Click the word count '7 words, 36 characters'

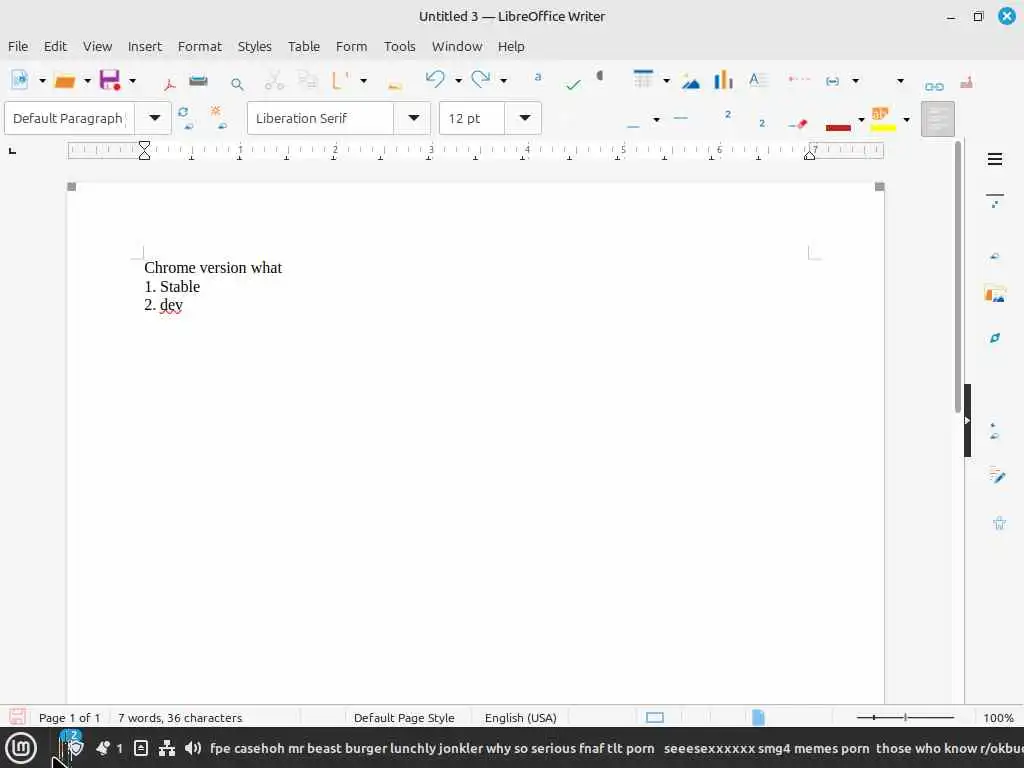(180, 718)
